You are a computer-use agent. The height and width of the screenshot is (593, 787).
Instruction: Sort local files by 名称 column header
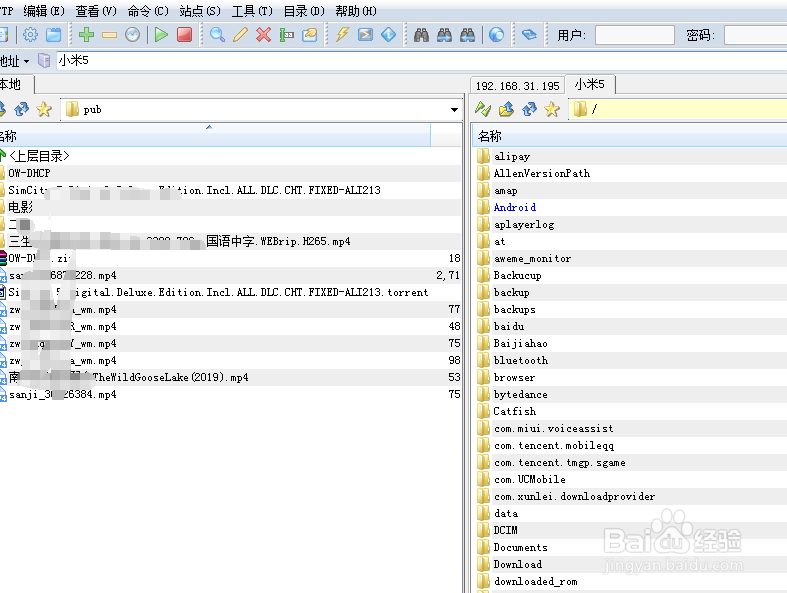pos(215,136)
